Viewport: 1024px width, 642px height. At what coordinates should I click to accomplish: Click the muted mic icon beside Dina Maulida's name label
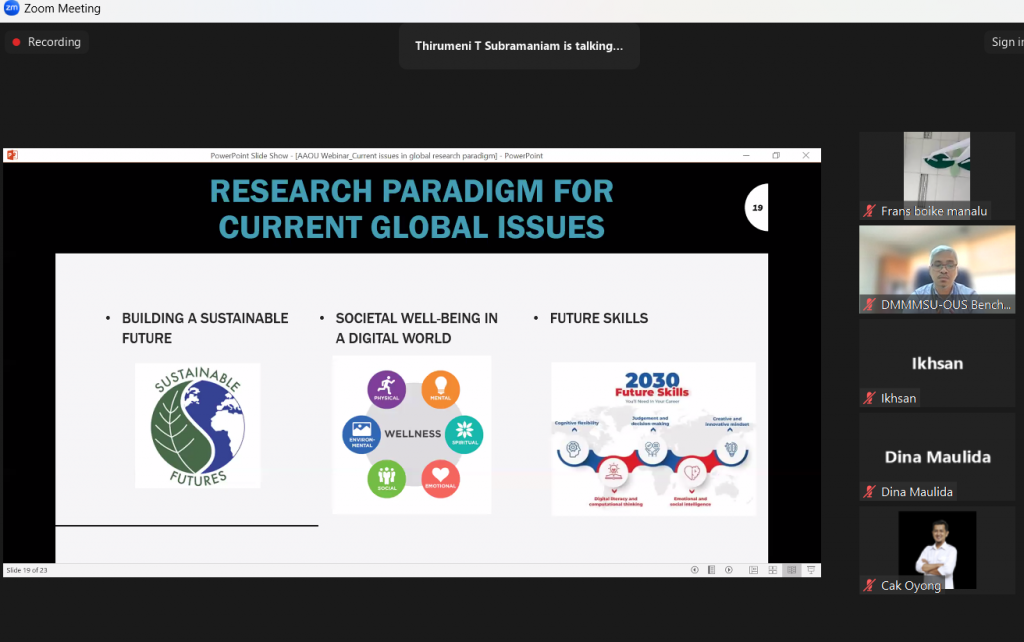869,492
